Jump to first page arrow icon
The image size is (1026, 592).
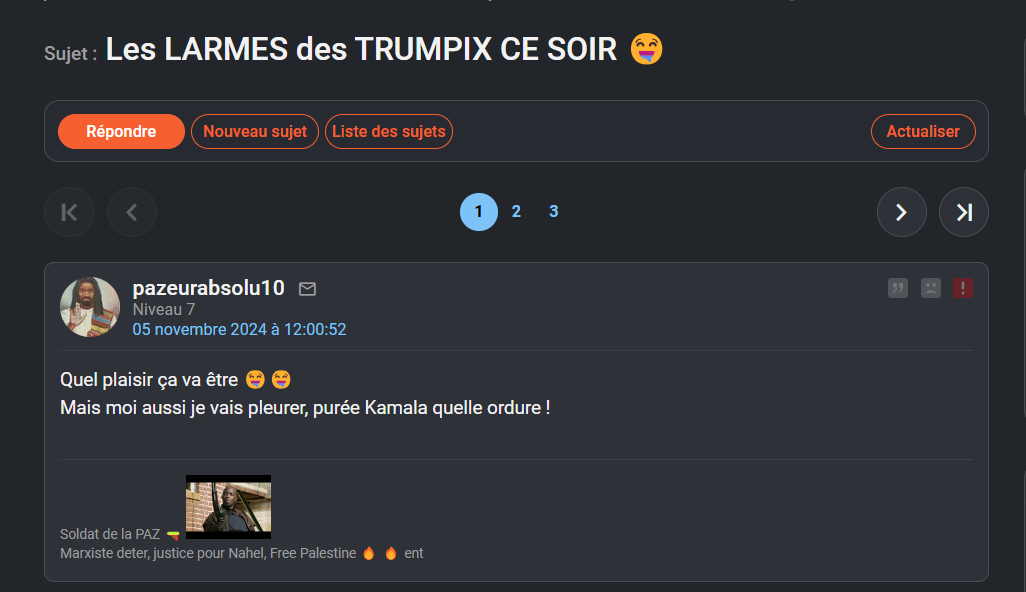[69, 212]
